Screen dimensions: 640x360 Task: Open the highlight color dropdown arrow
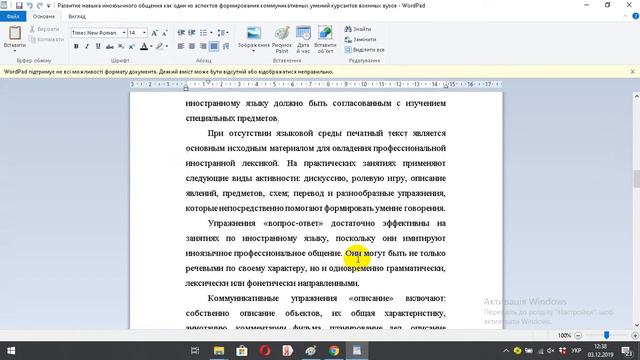pyautogui.click(x=167, y=47)
